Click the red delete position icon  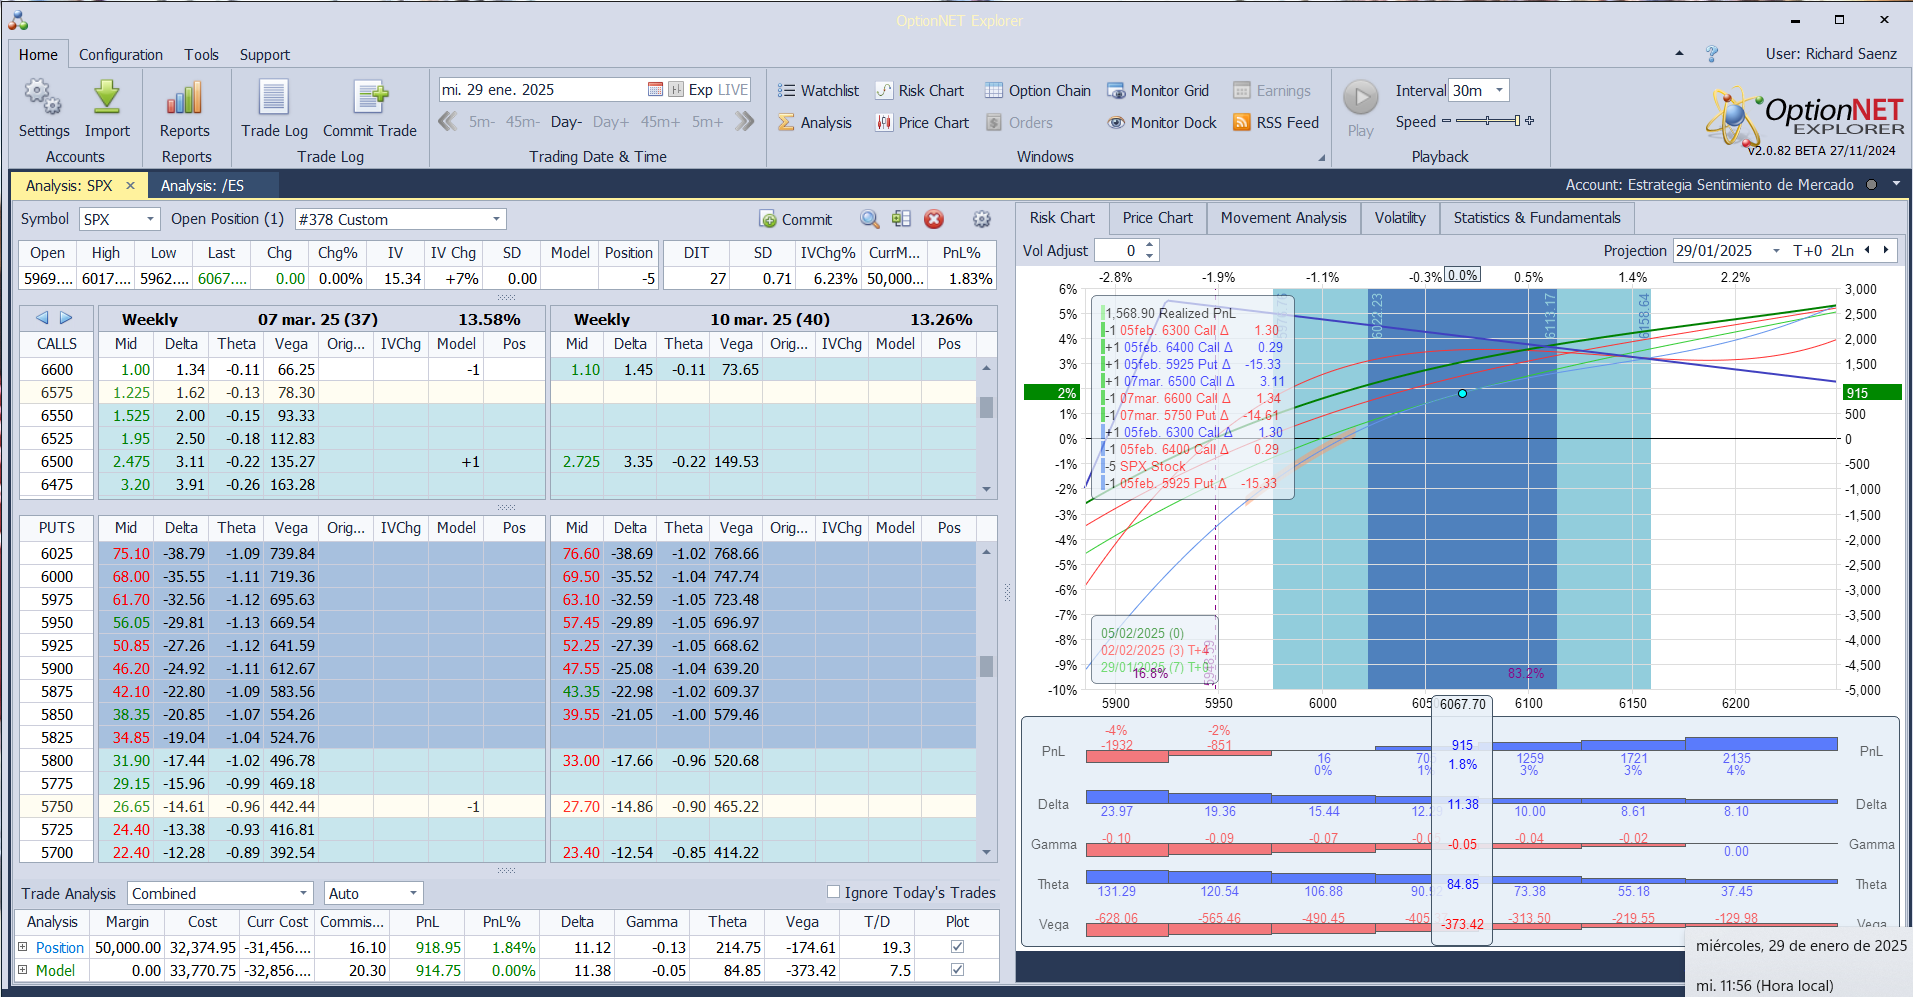[933, 219]
